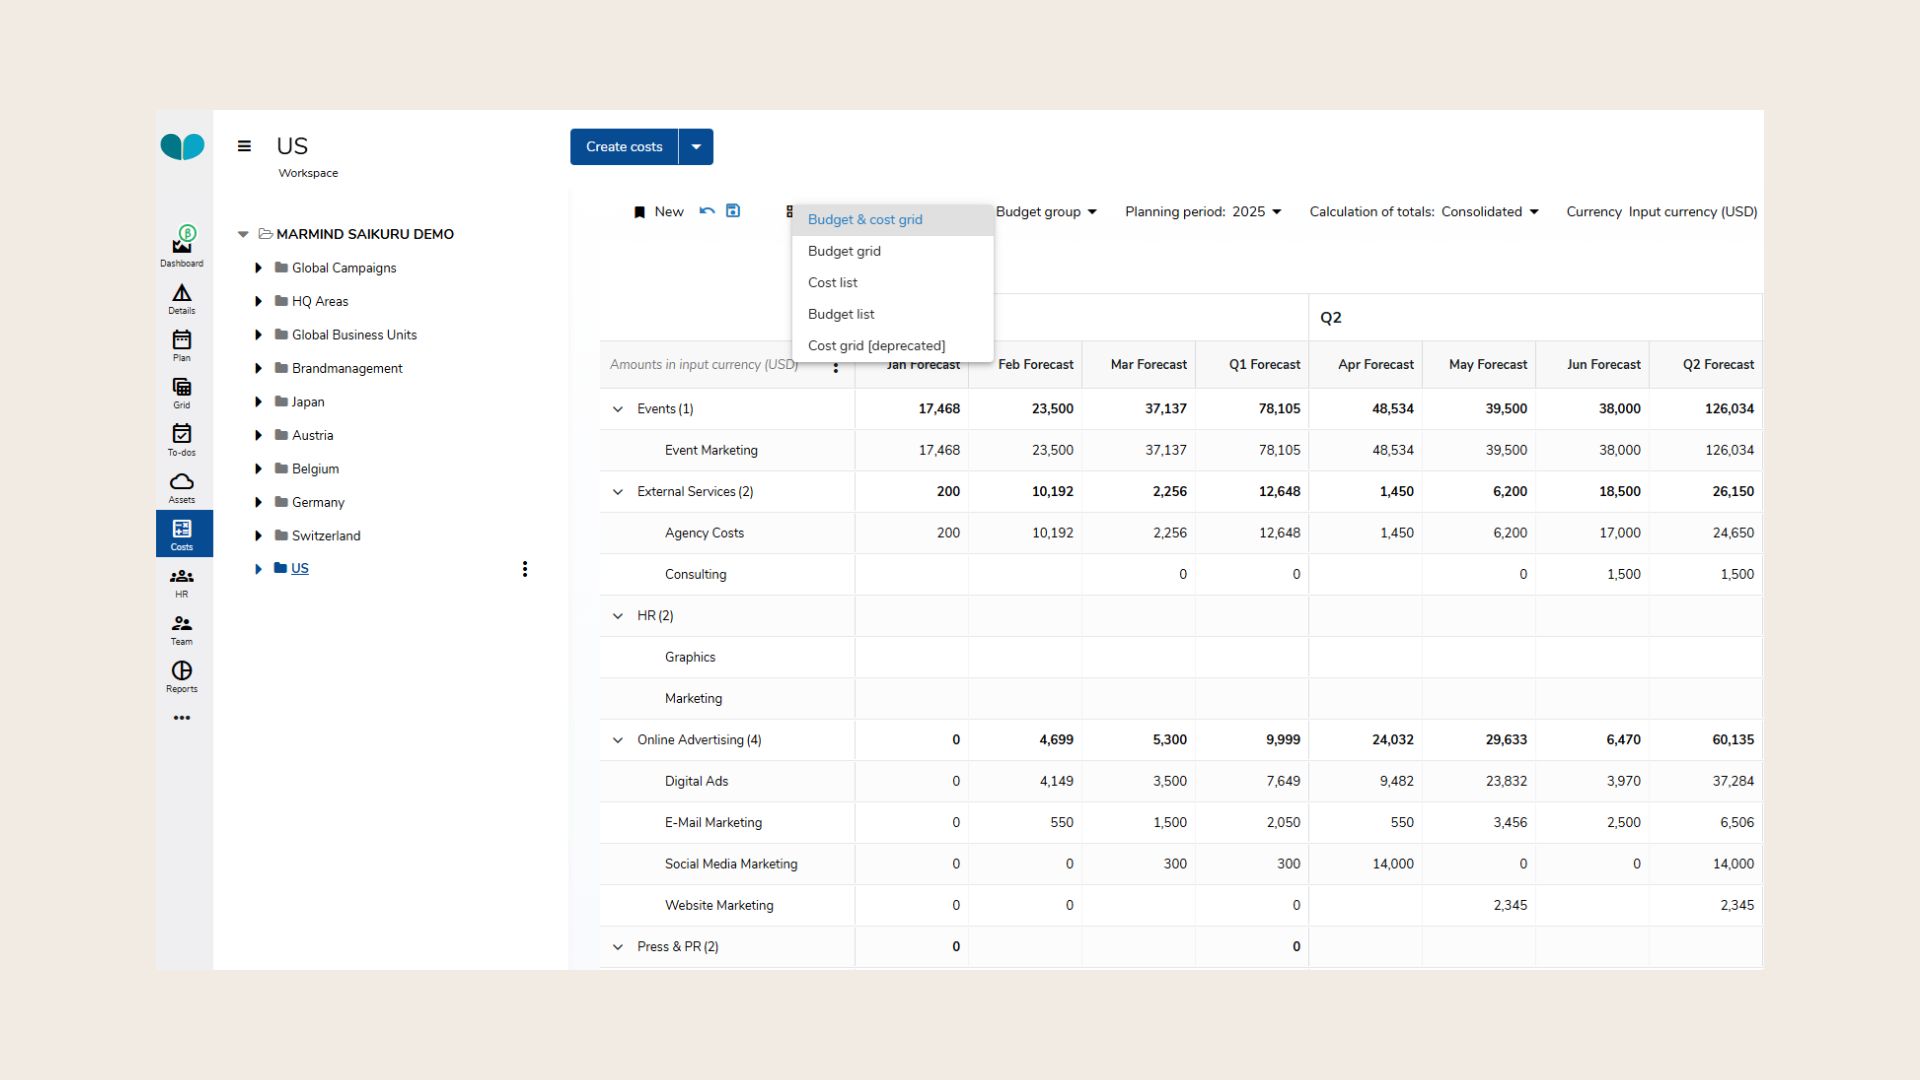Screen dimensions: 1920x1080
Task: Expand the Germany folder in tree
Action: (258, 502)
